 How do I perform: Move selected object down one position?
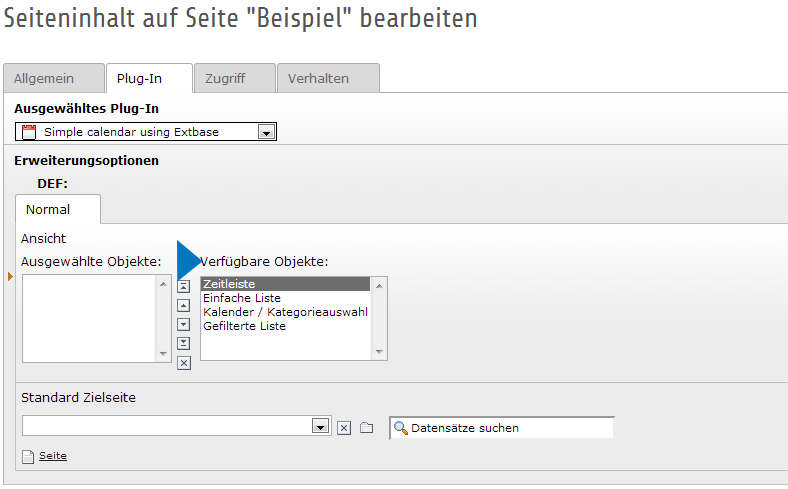(183, 323)
